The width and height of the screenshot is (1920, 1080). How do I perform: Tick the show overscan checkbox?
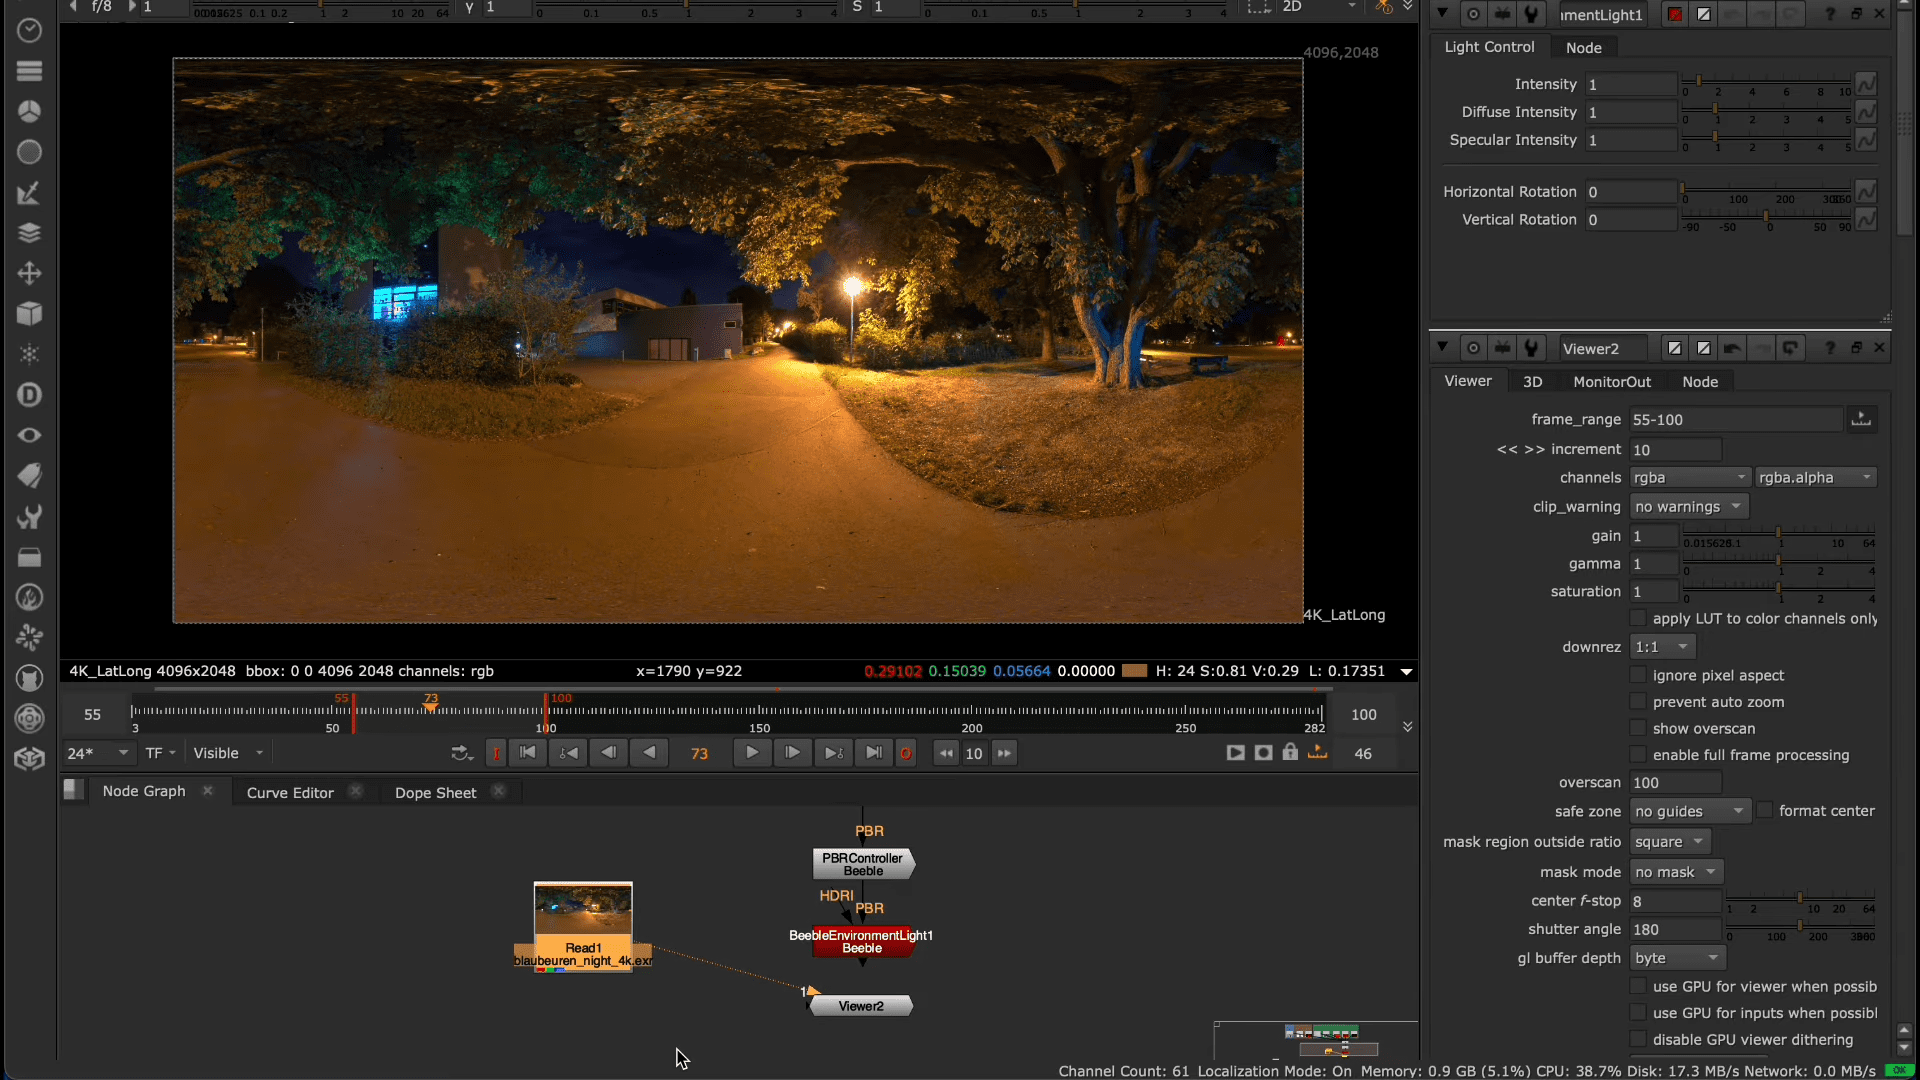[1638, 728]
